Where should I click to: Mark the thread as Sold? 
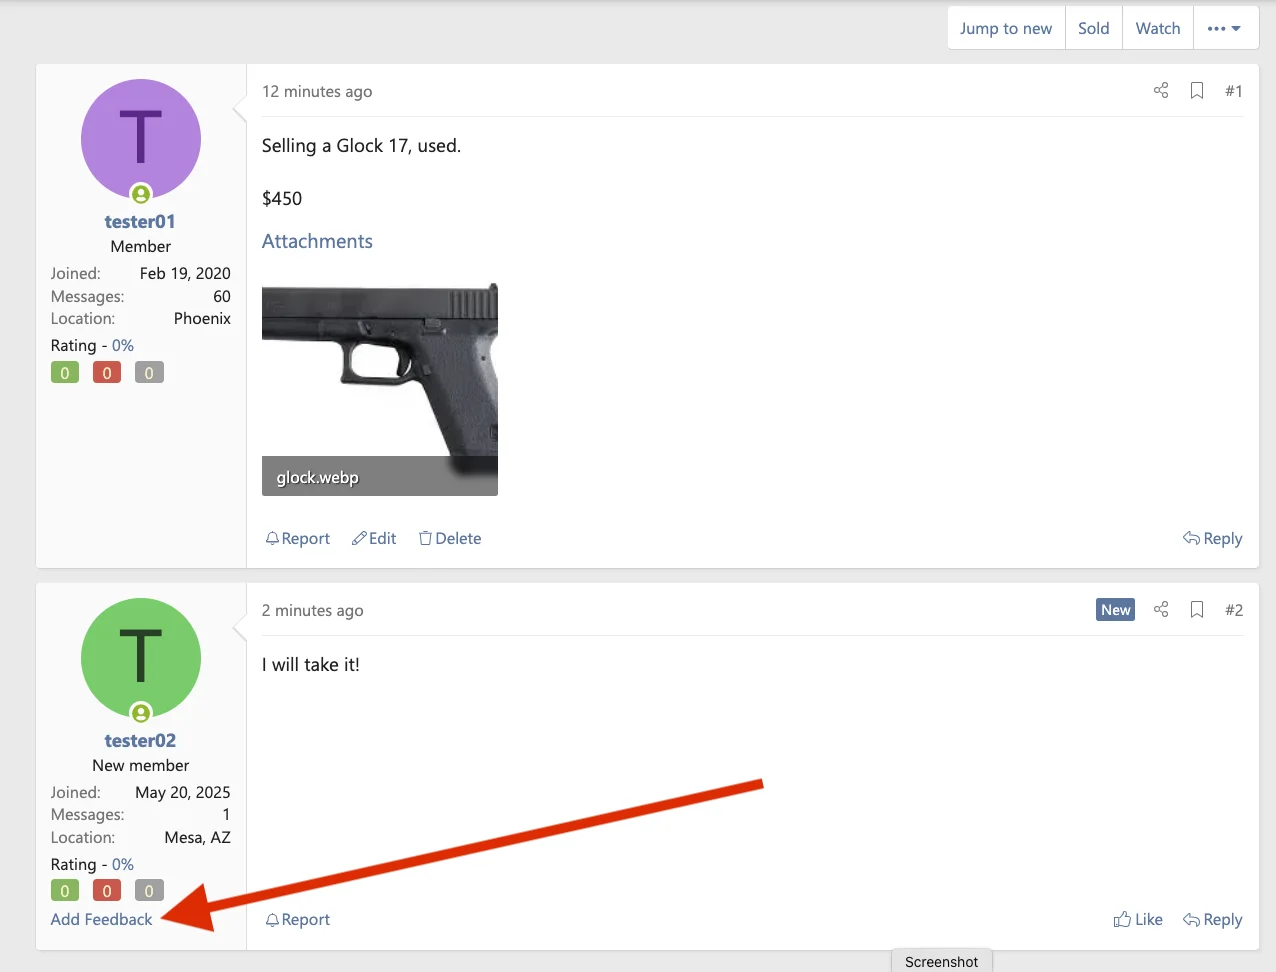tap(1094, 29)
